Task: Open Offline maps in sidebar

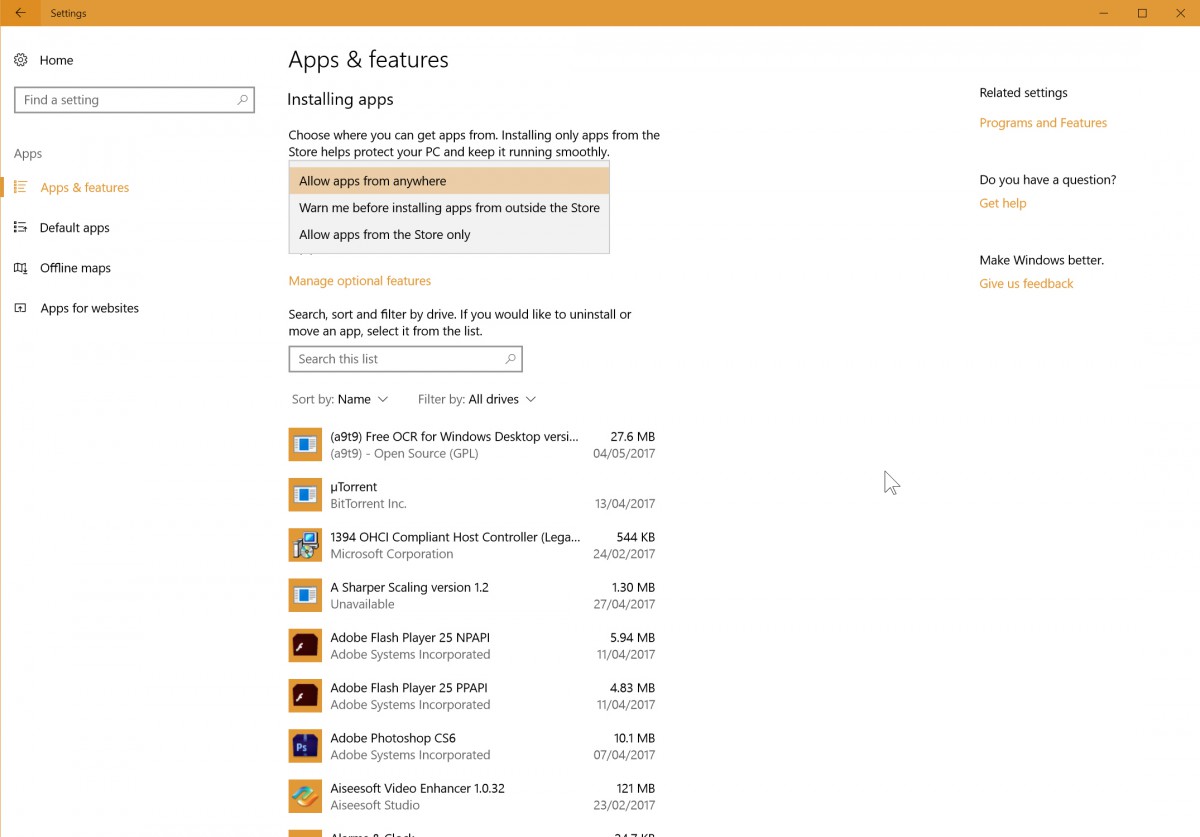Action: 75,268
